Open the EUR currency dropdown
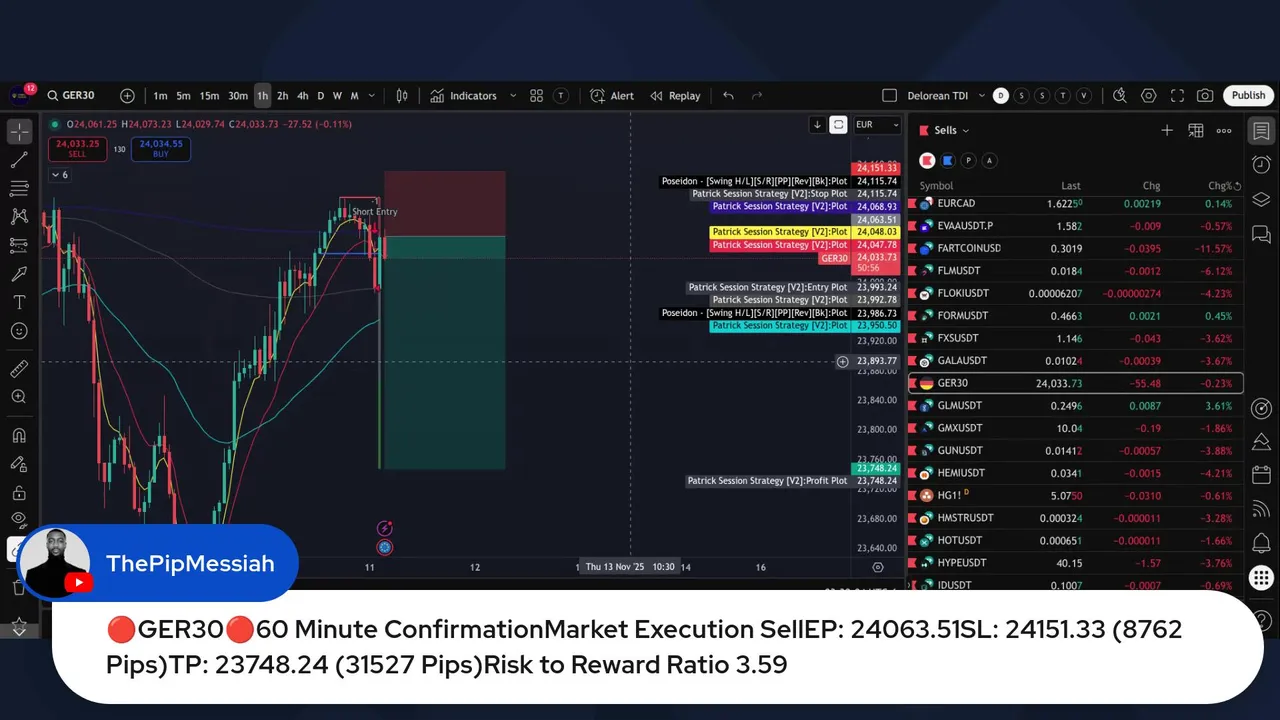Screen dimensions: 1280x720 [876, 125]
